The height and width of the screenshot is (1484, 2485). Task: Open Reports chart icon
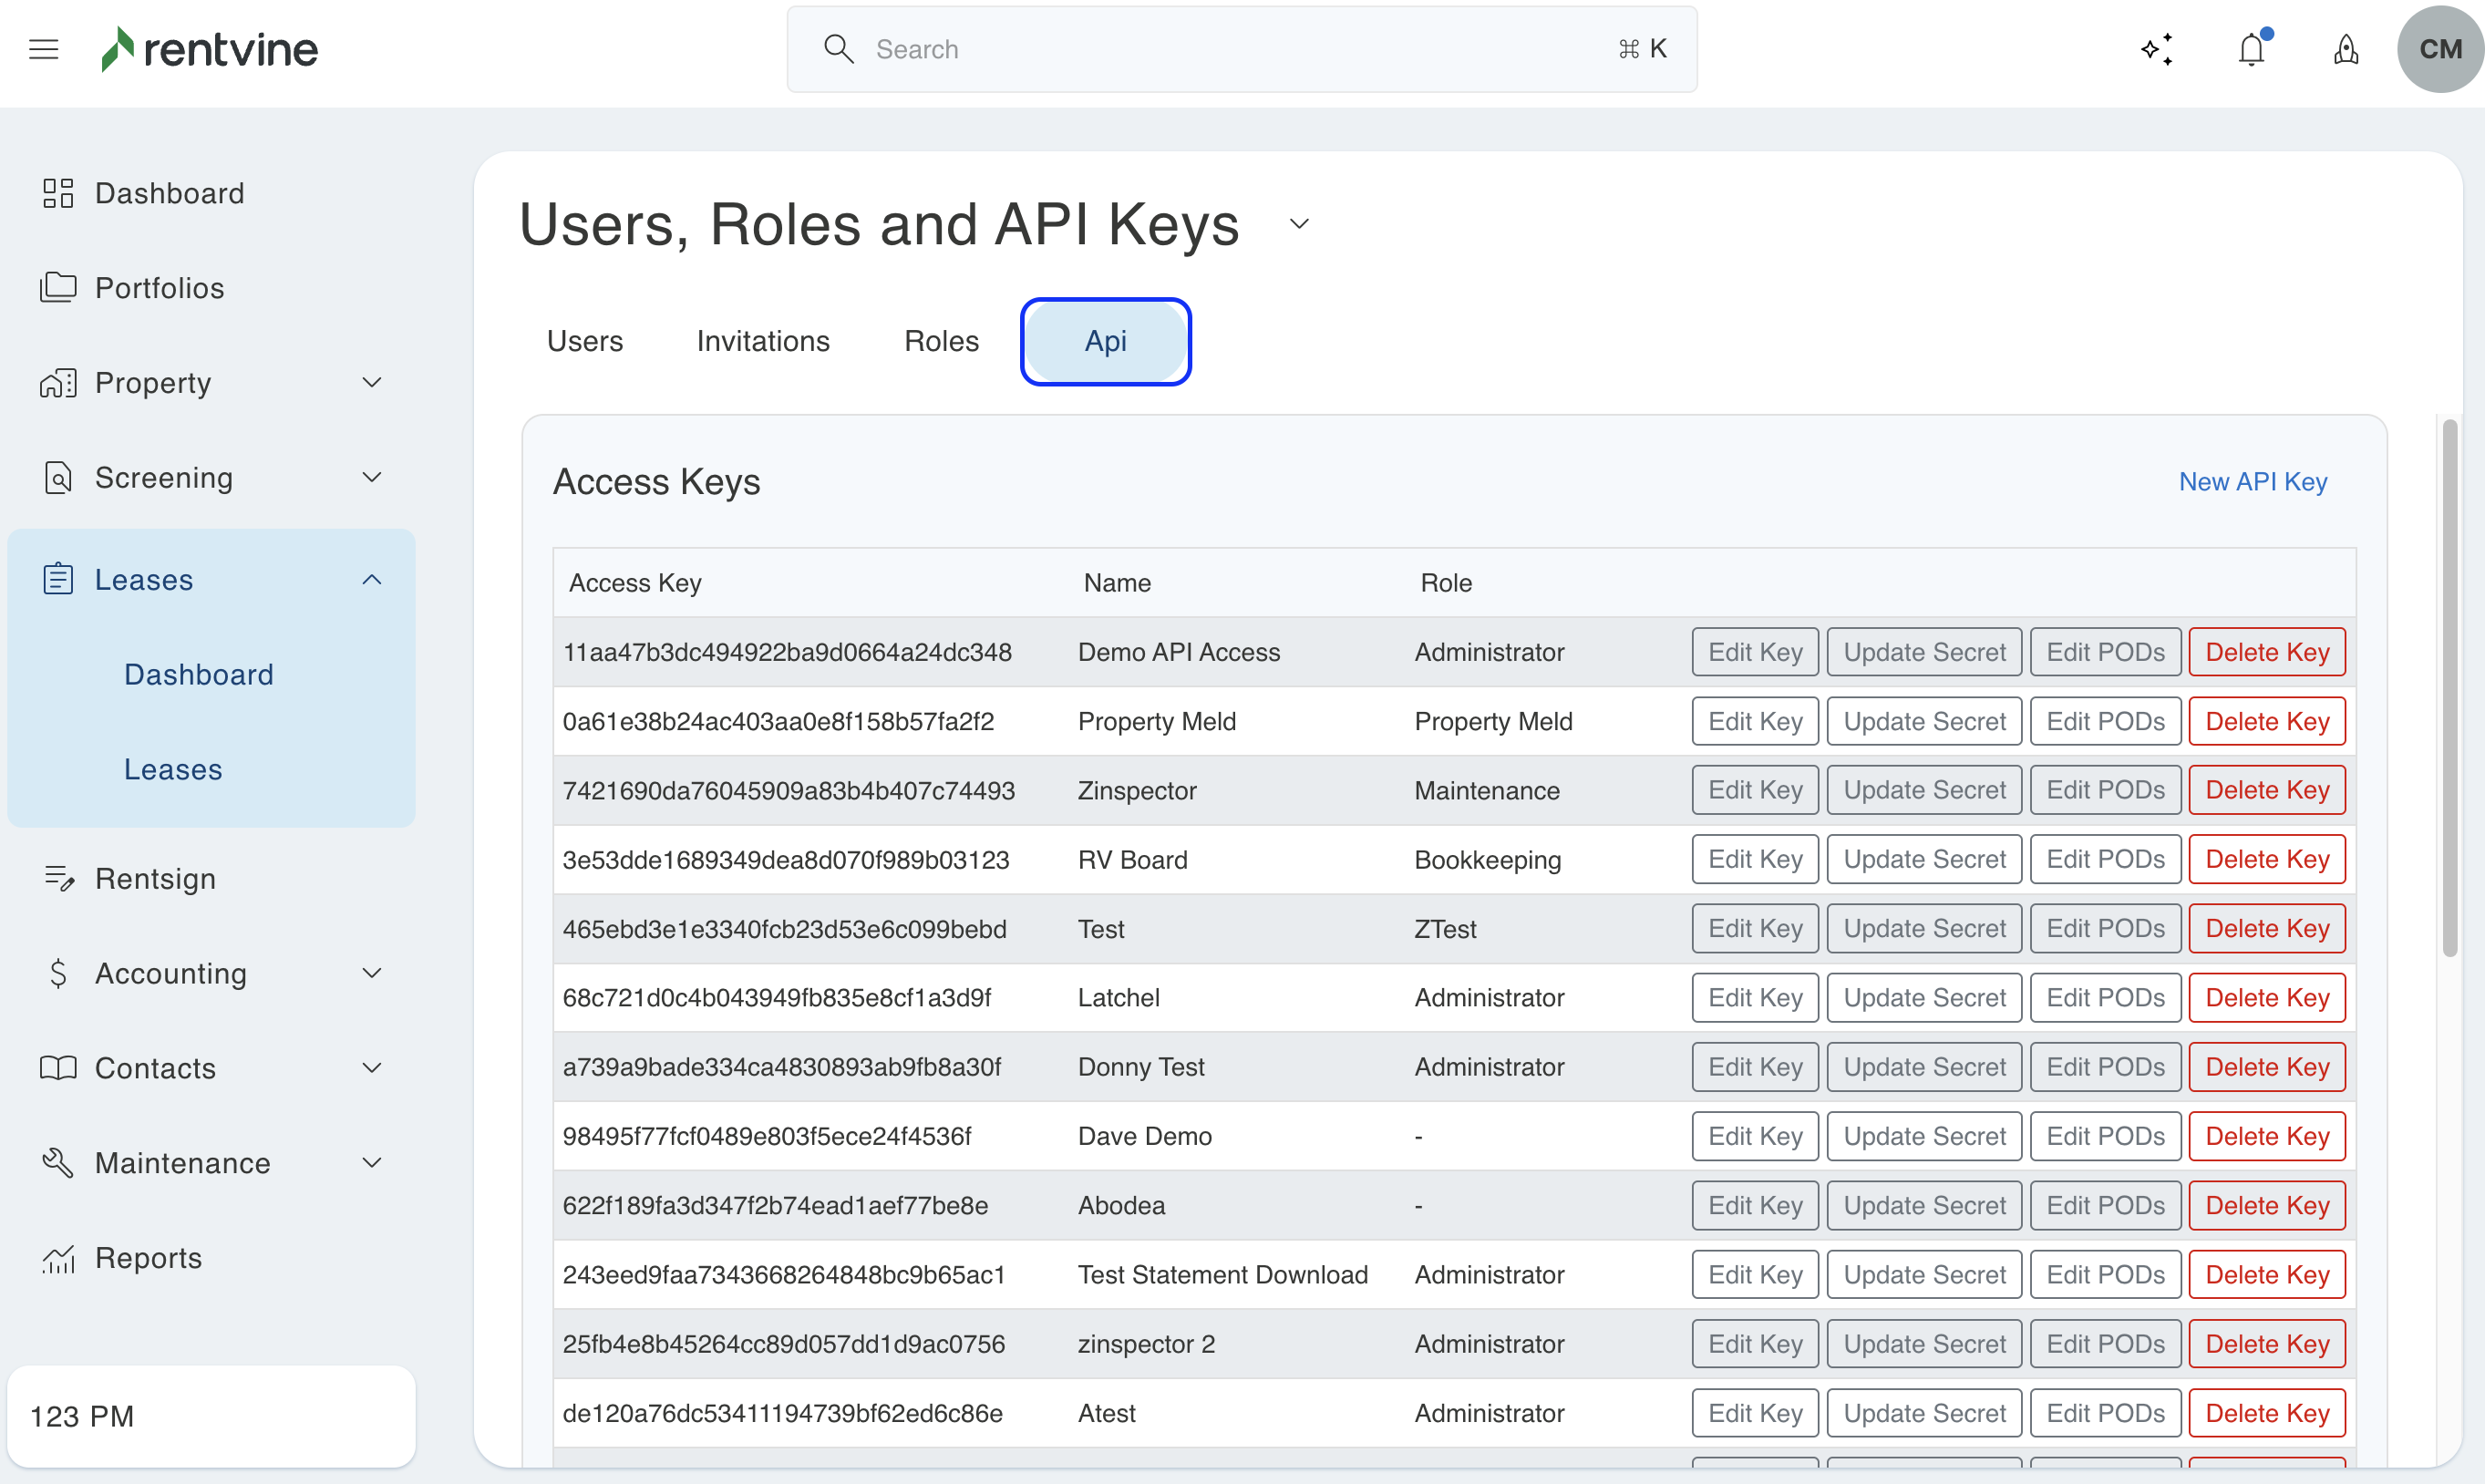tap(58, 1258)
